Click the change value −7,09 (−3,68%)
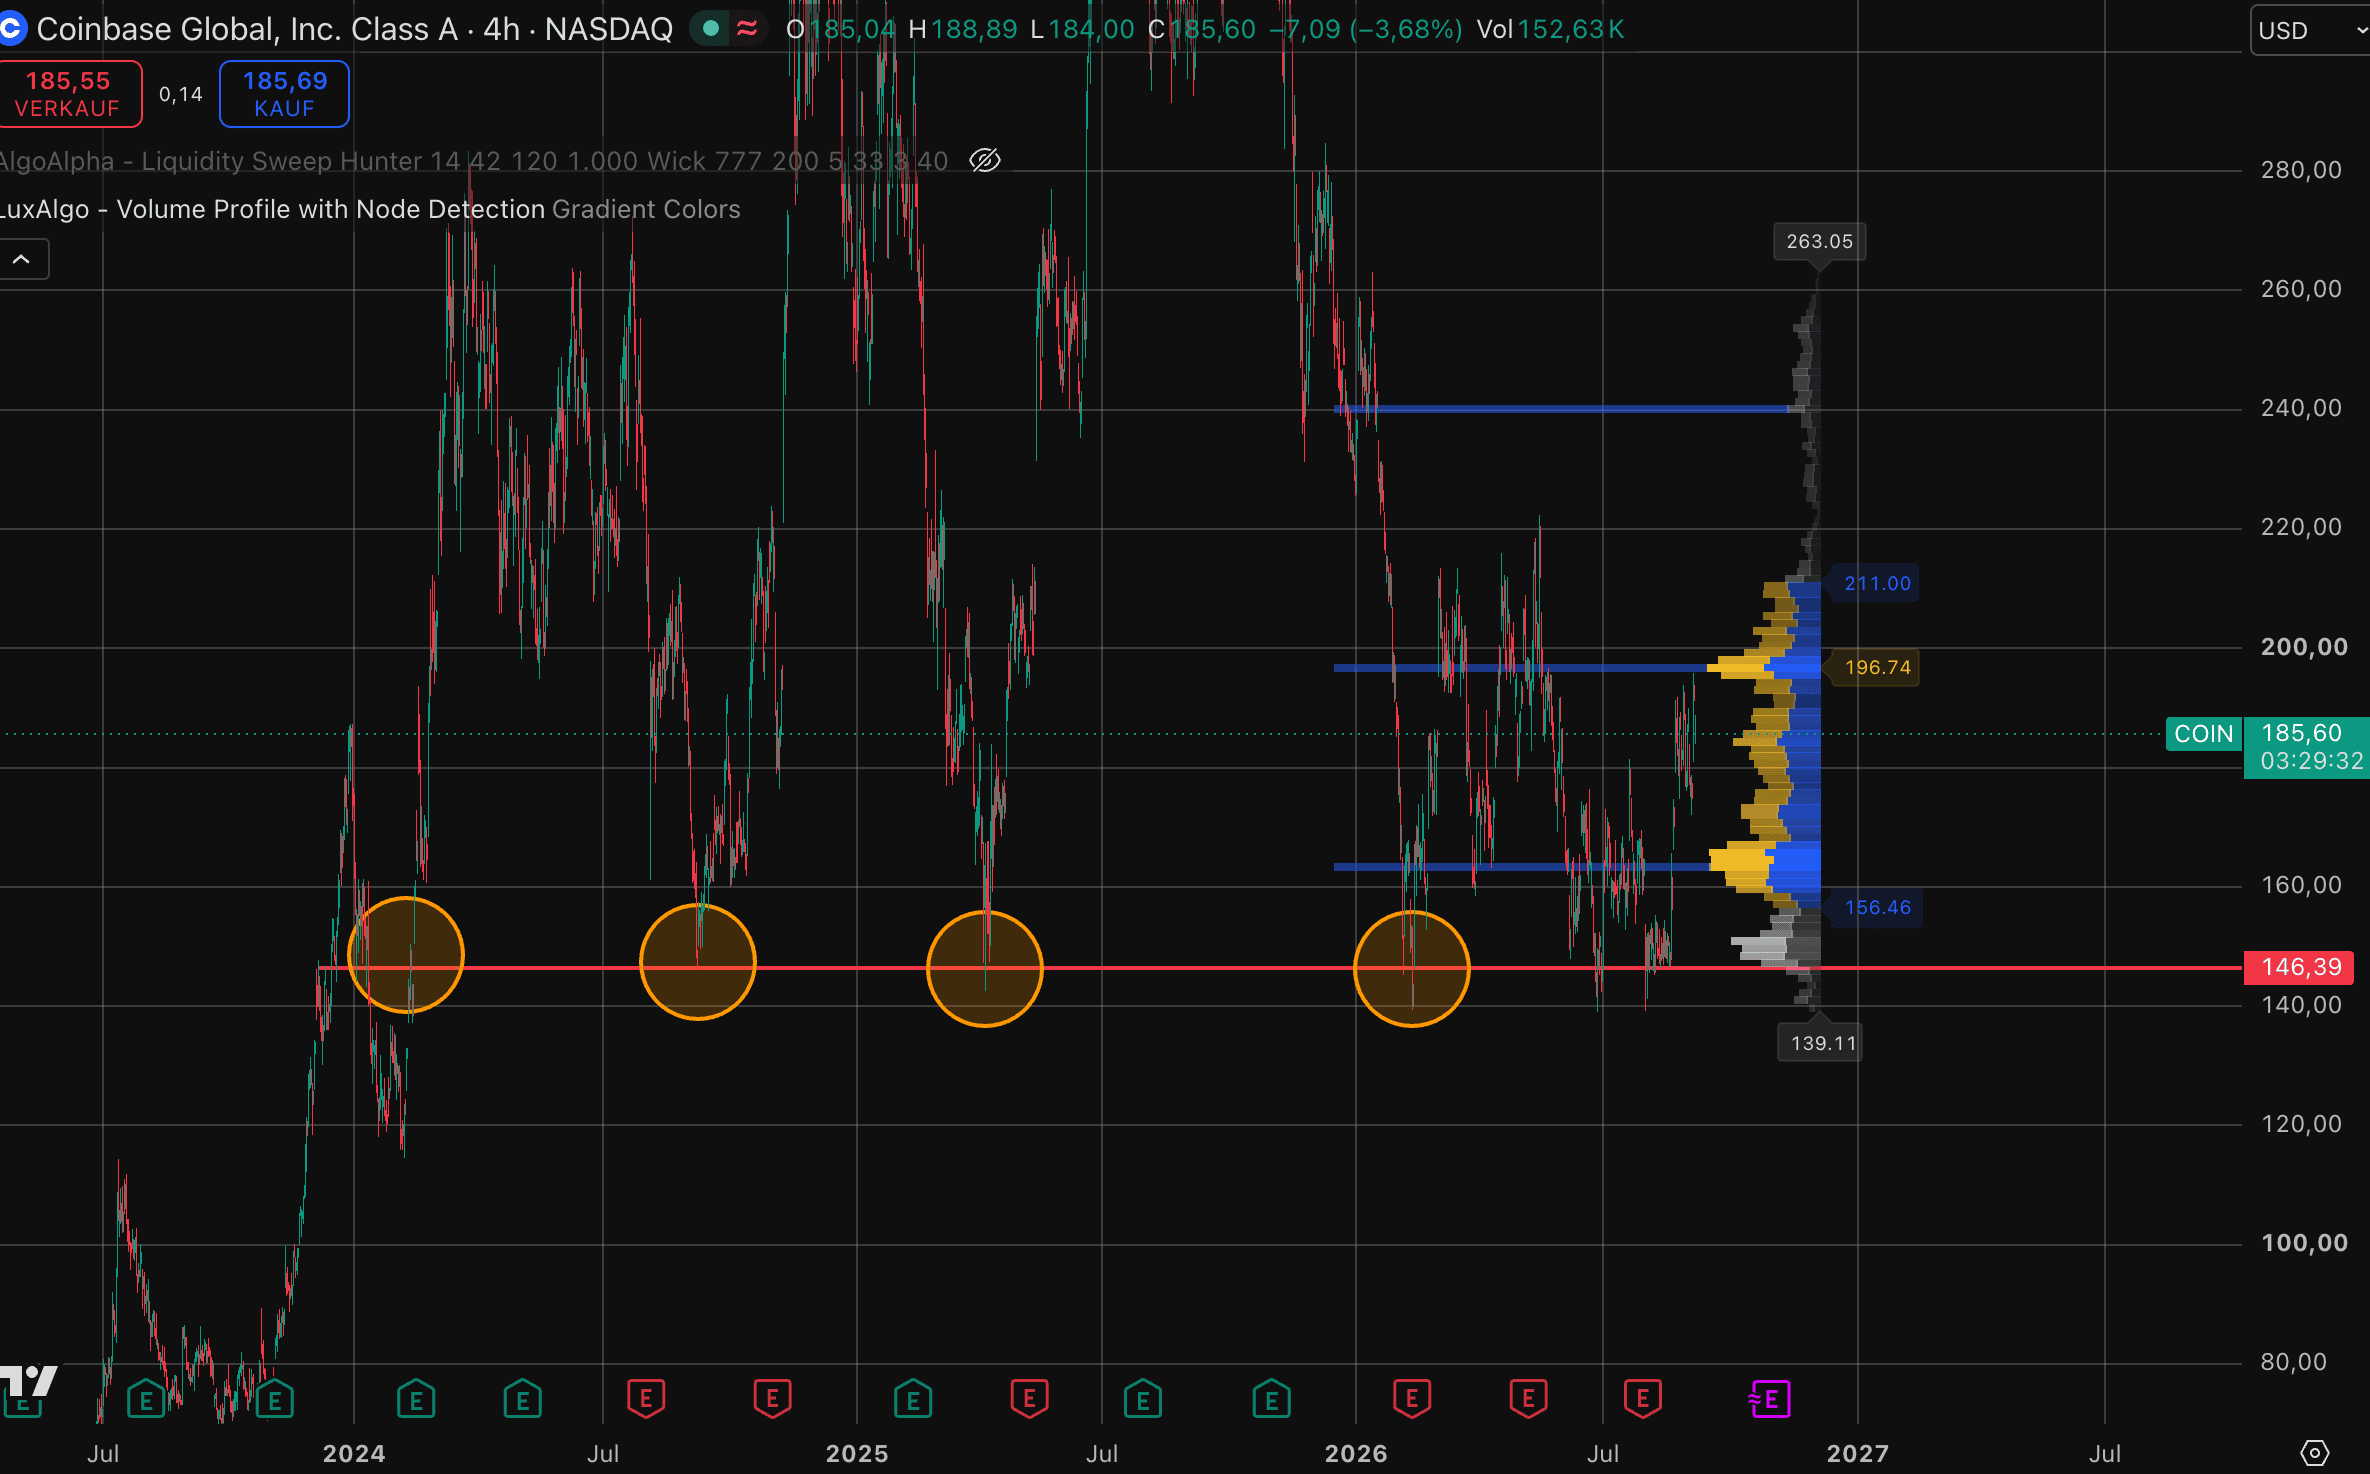 [x=1366, y=29]
